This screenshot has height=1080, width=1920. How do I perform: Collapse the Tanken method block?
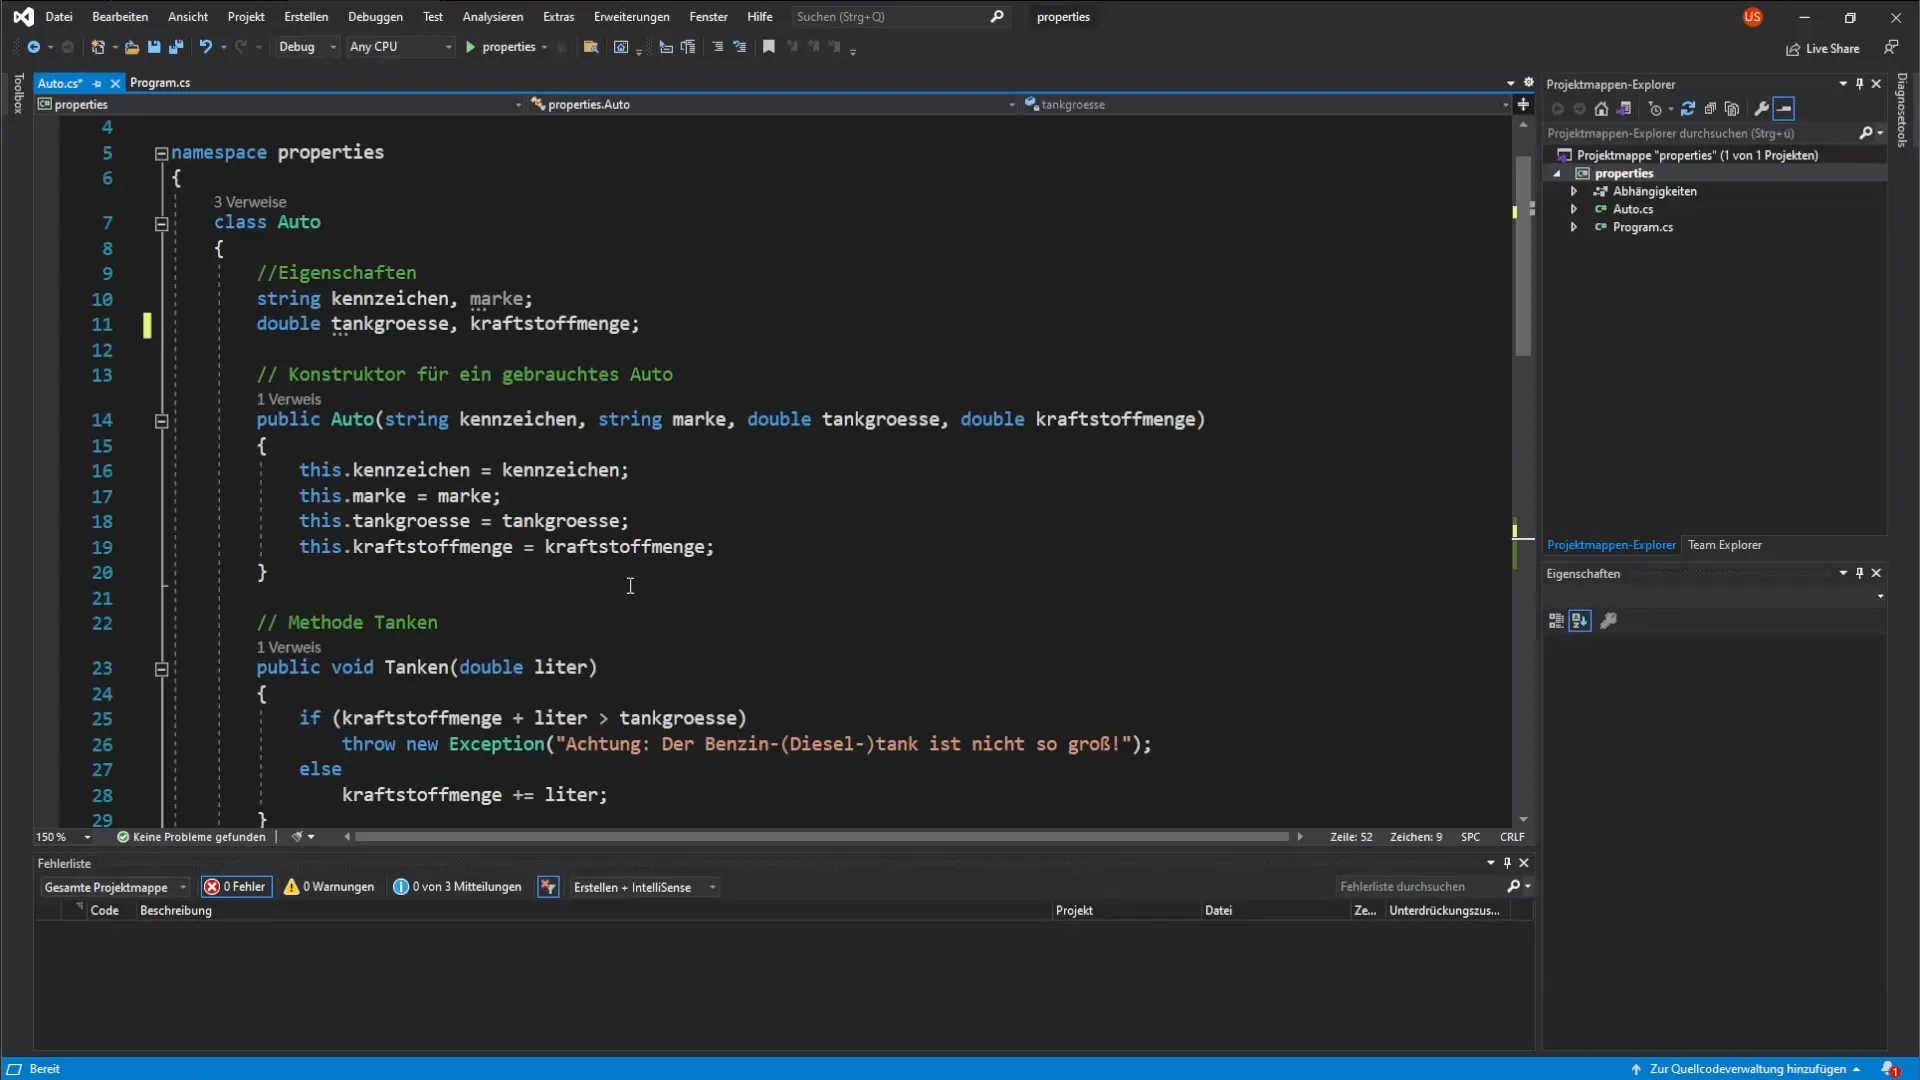click(x=161, y=669)
